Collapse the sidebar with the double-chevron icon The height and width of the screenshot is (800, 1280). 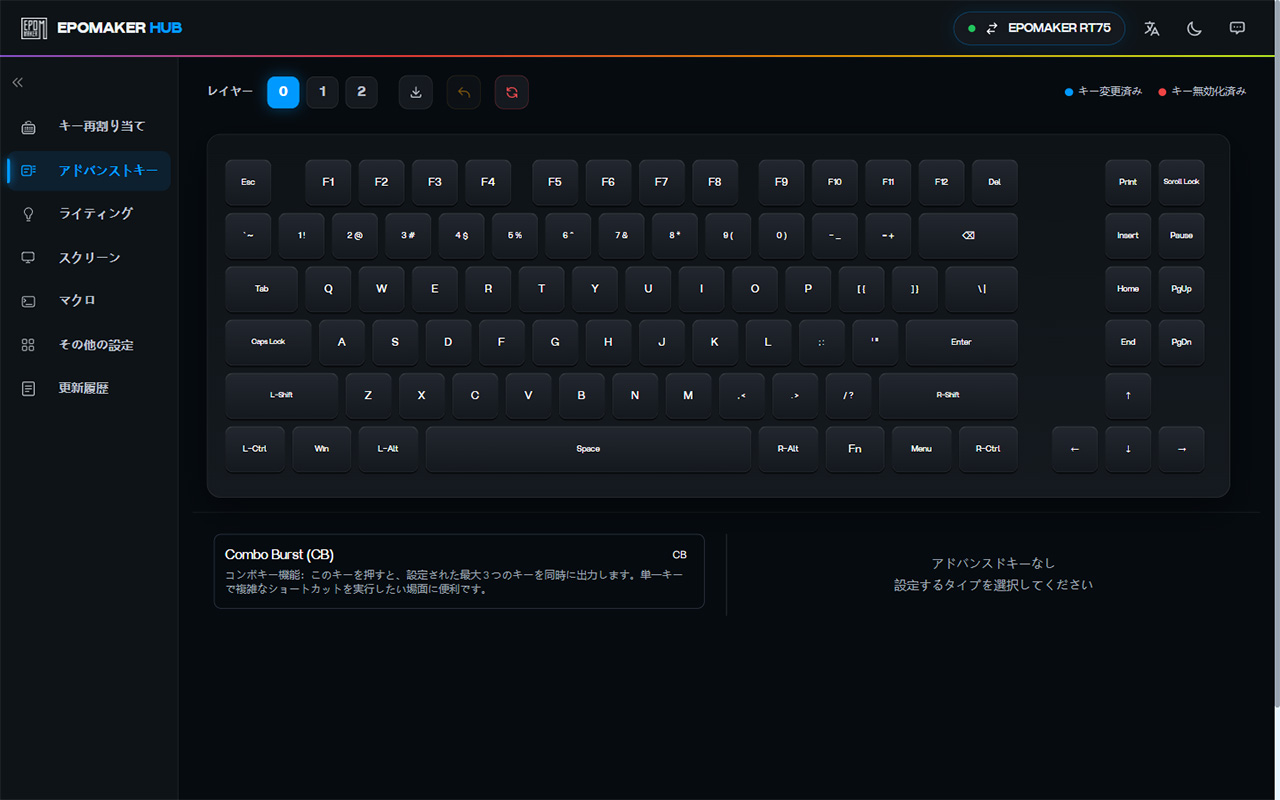(18, 83)
